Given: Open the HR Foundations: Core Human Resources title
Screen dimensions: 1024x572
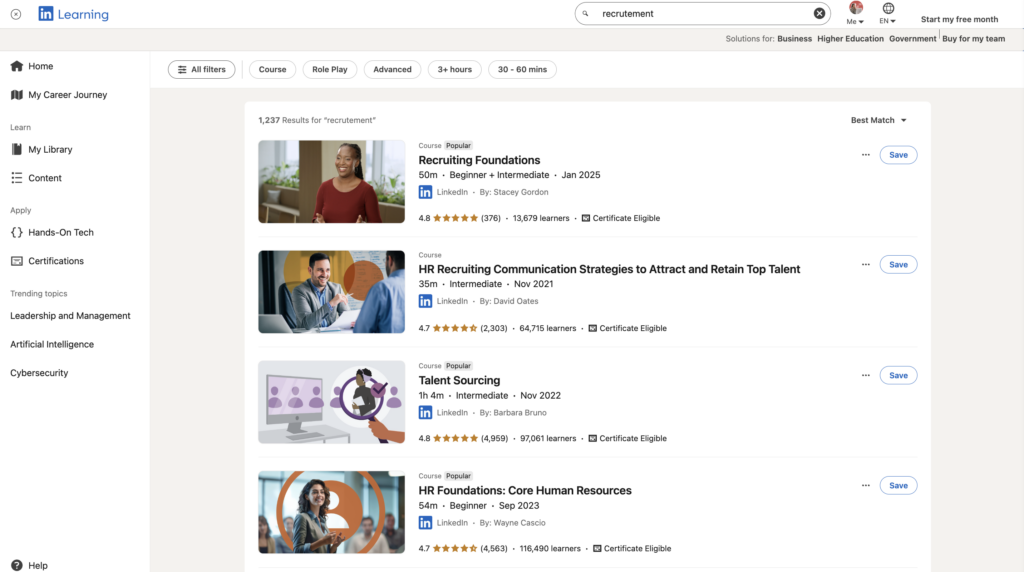Looking at the screenshot, I should [525, 490].
